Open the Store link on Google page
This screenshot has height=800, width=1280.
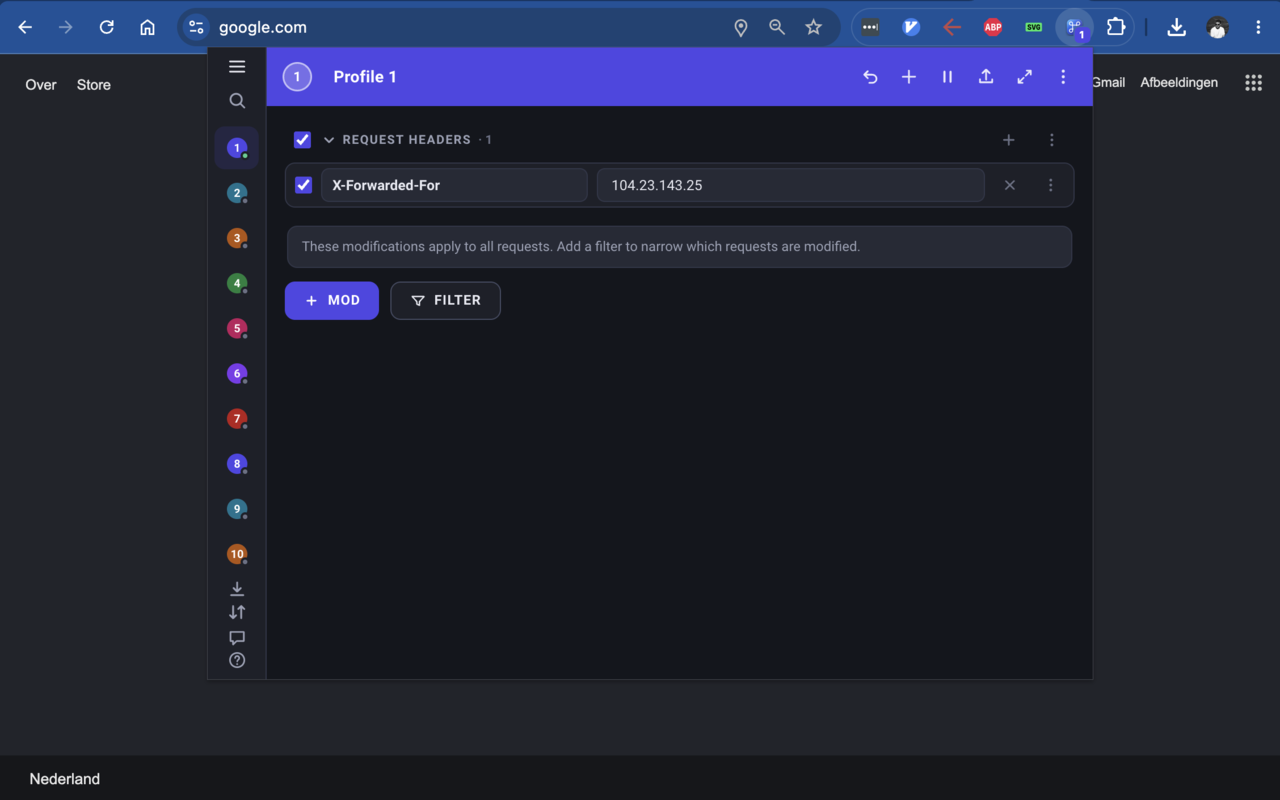pyautogui.click(x=94, y=85)
